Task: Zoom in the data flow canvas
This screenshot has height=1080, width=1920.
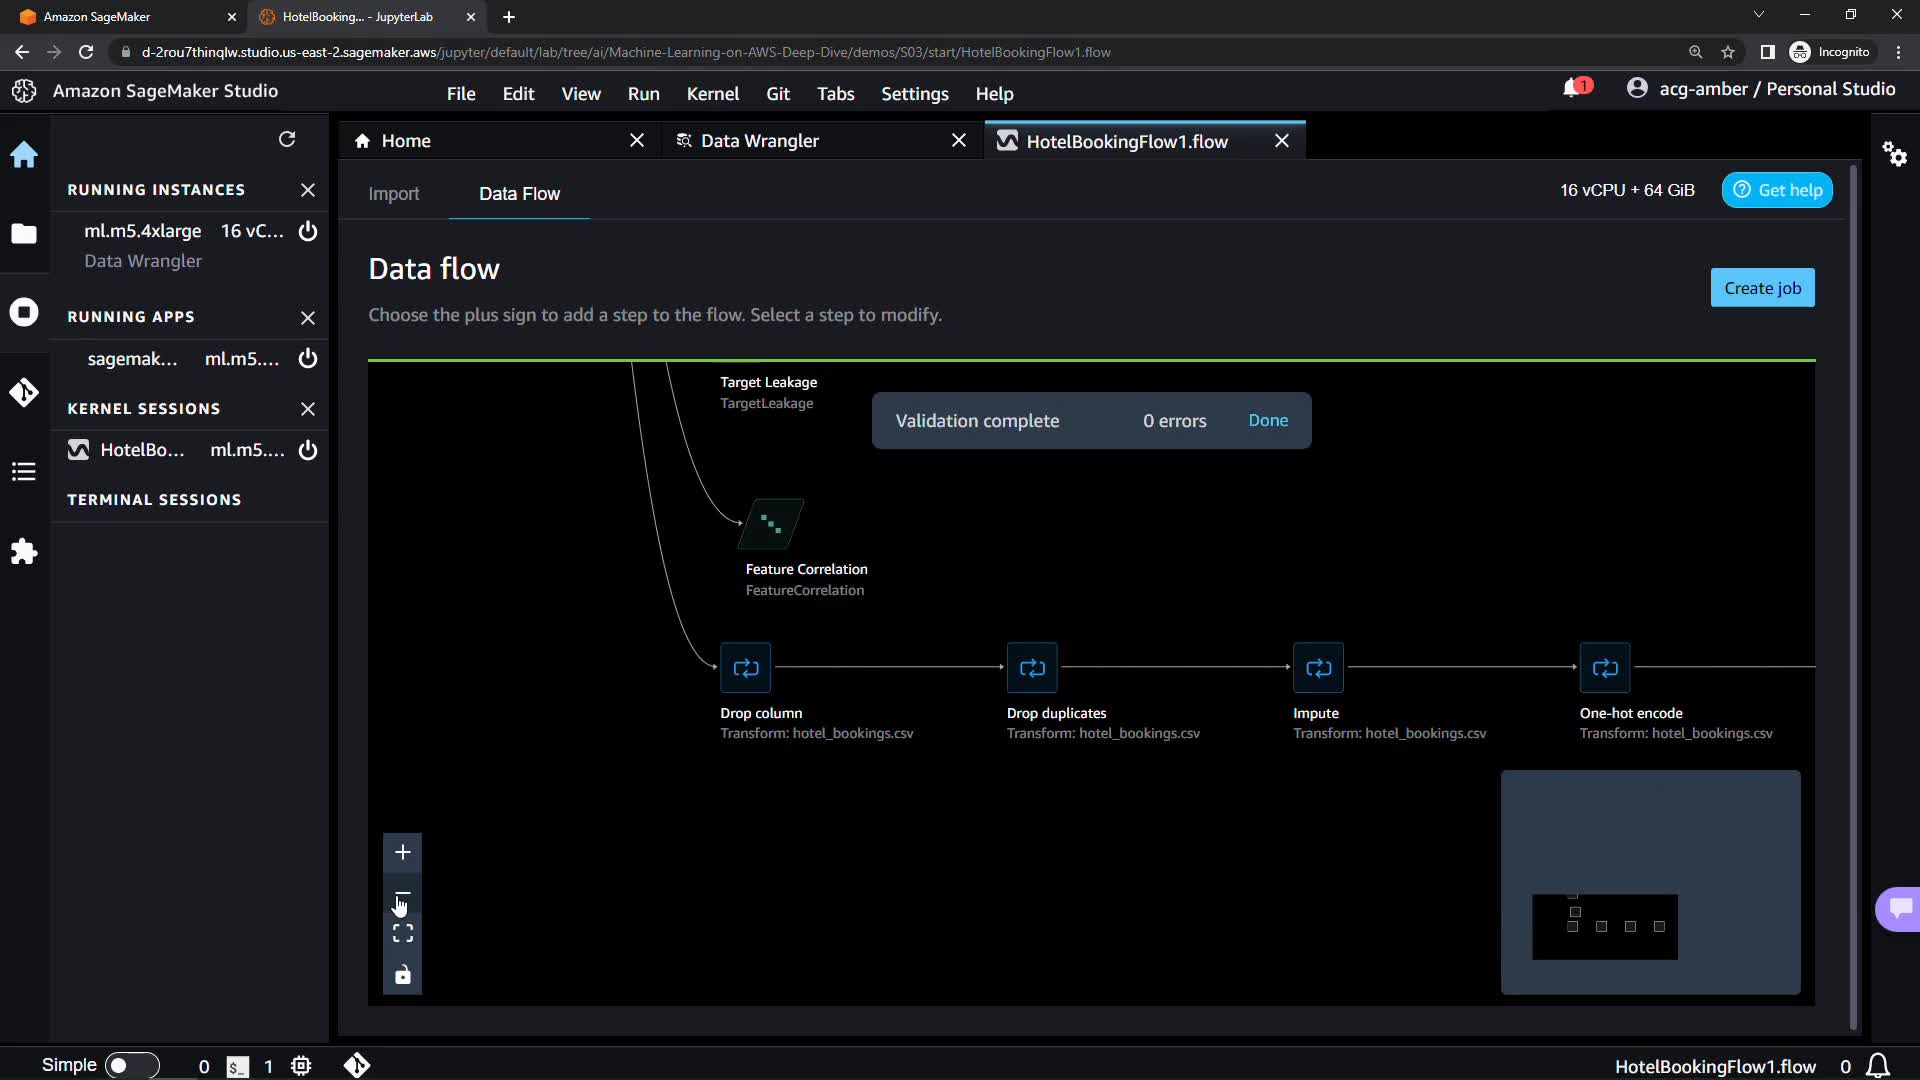Action: pos(402,852)
